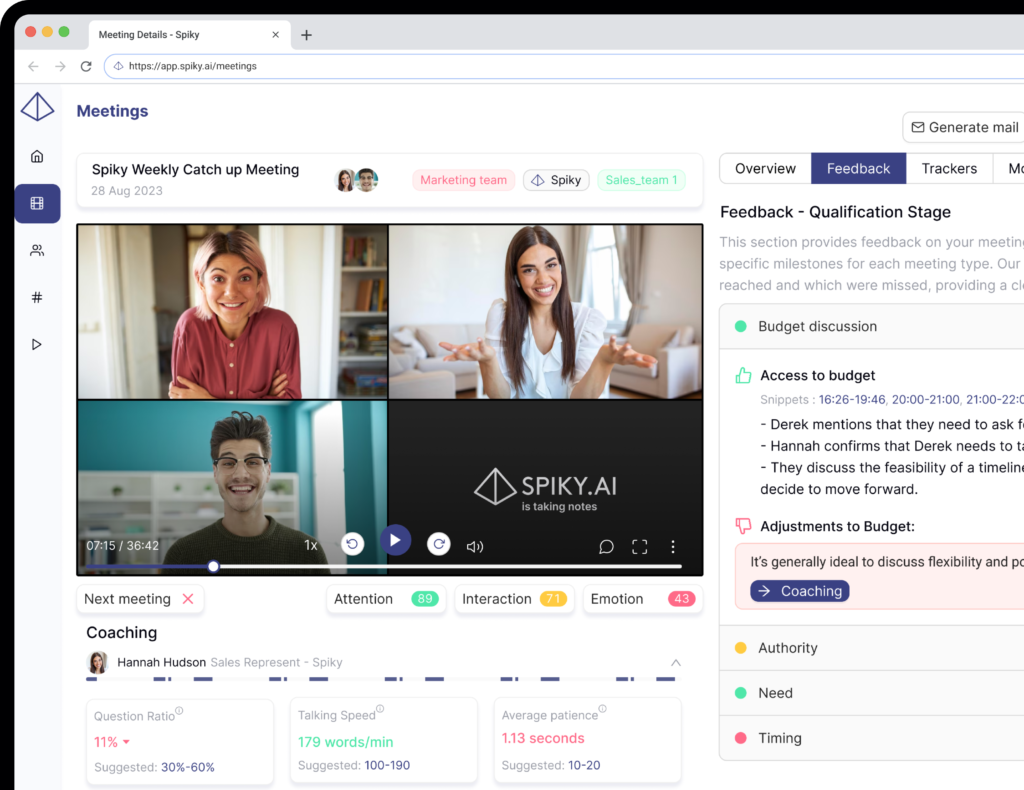Click the Spiky logo in the sidebar
This screenshot has width=1024, height=790.
tap(37, 106)
